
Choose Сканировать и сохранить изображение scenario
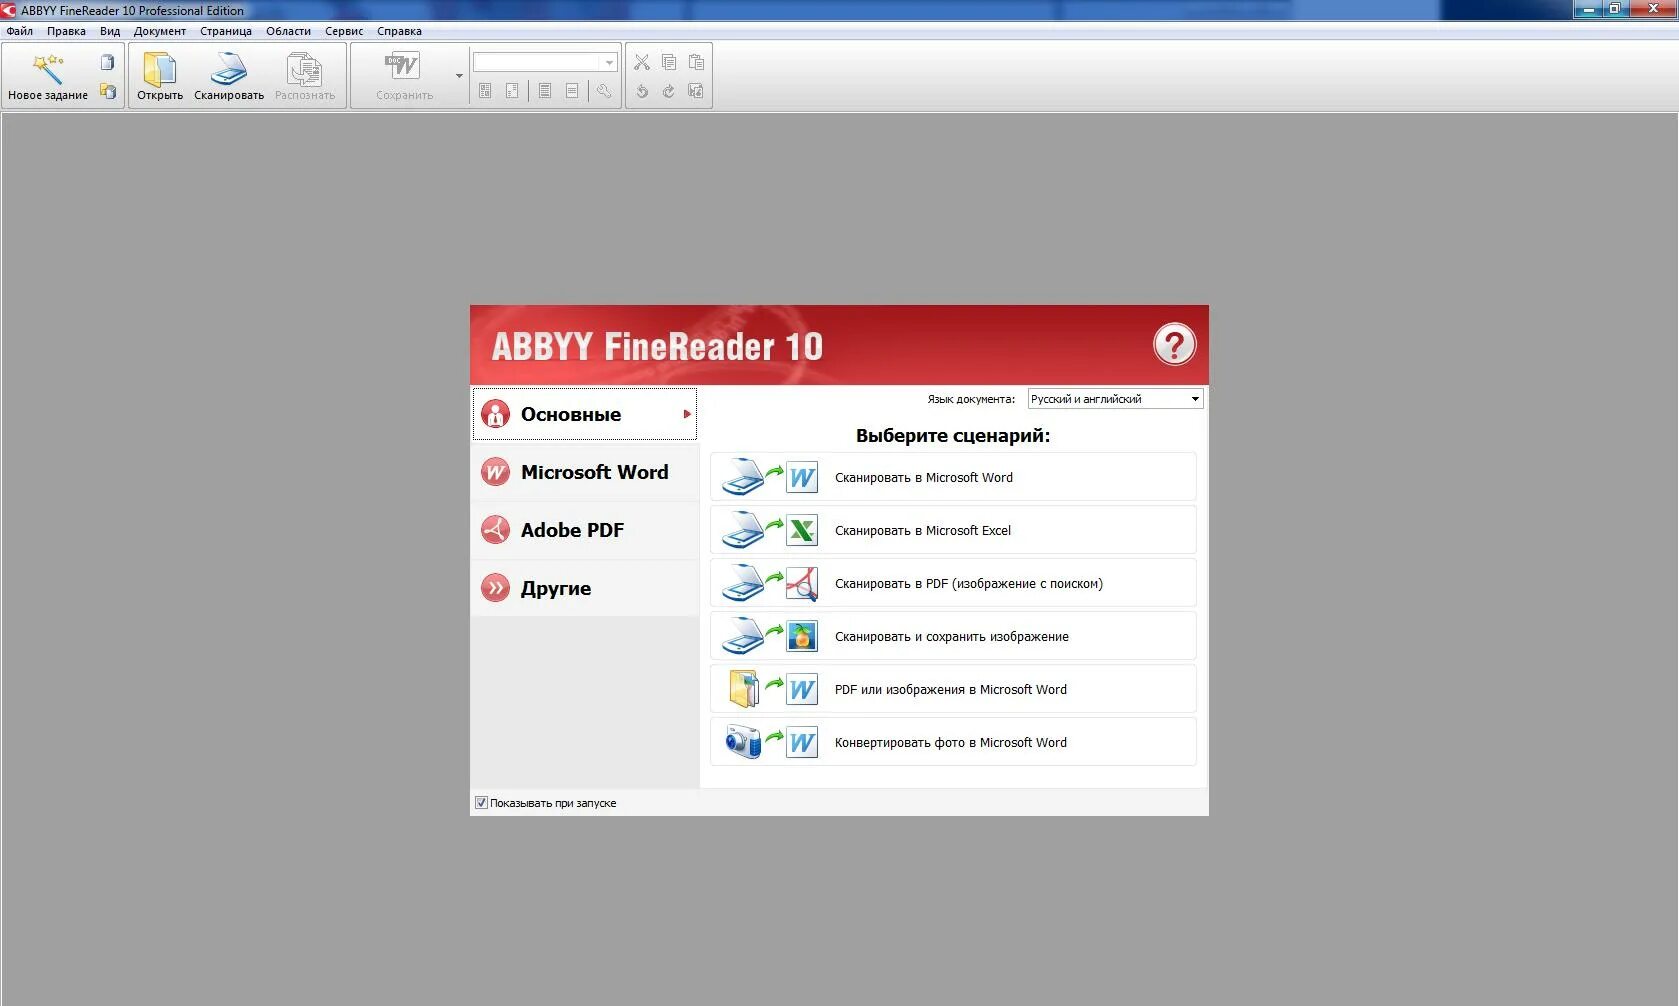(953, 636)
